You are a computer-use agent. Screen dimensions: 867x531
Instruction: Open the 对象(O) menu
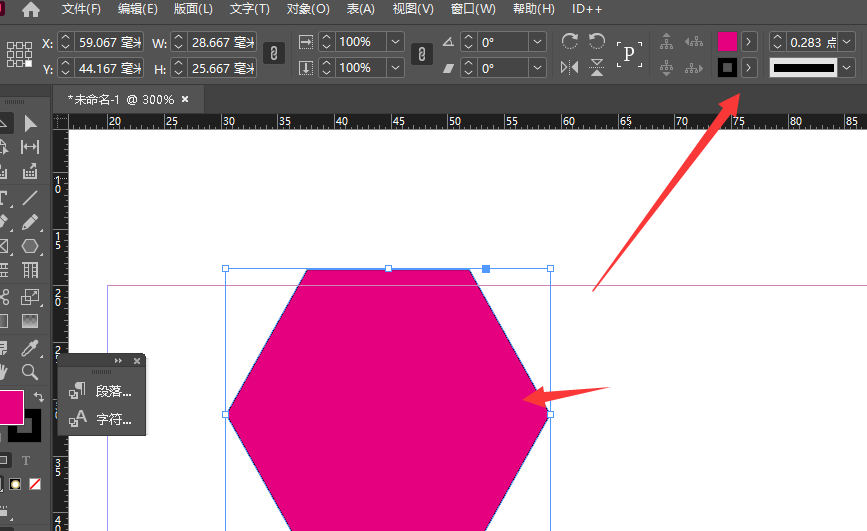[308, 9]
